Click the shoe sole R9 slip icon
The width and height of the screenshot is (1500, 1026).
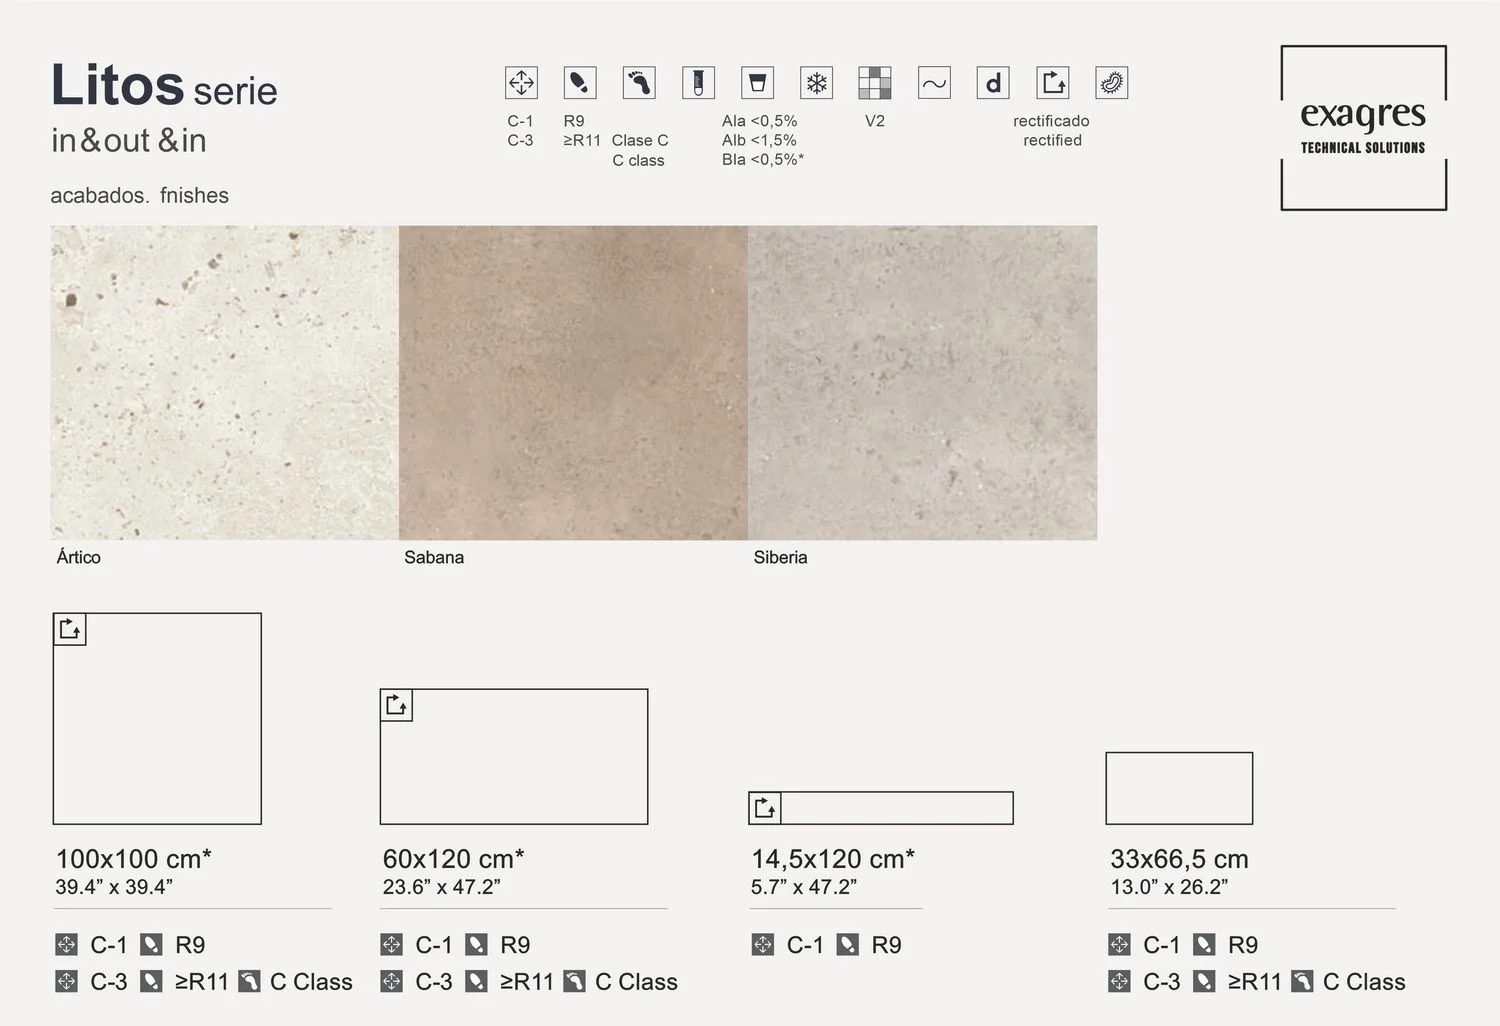pos(580,83)
